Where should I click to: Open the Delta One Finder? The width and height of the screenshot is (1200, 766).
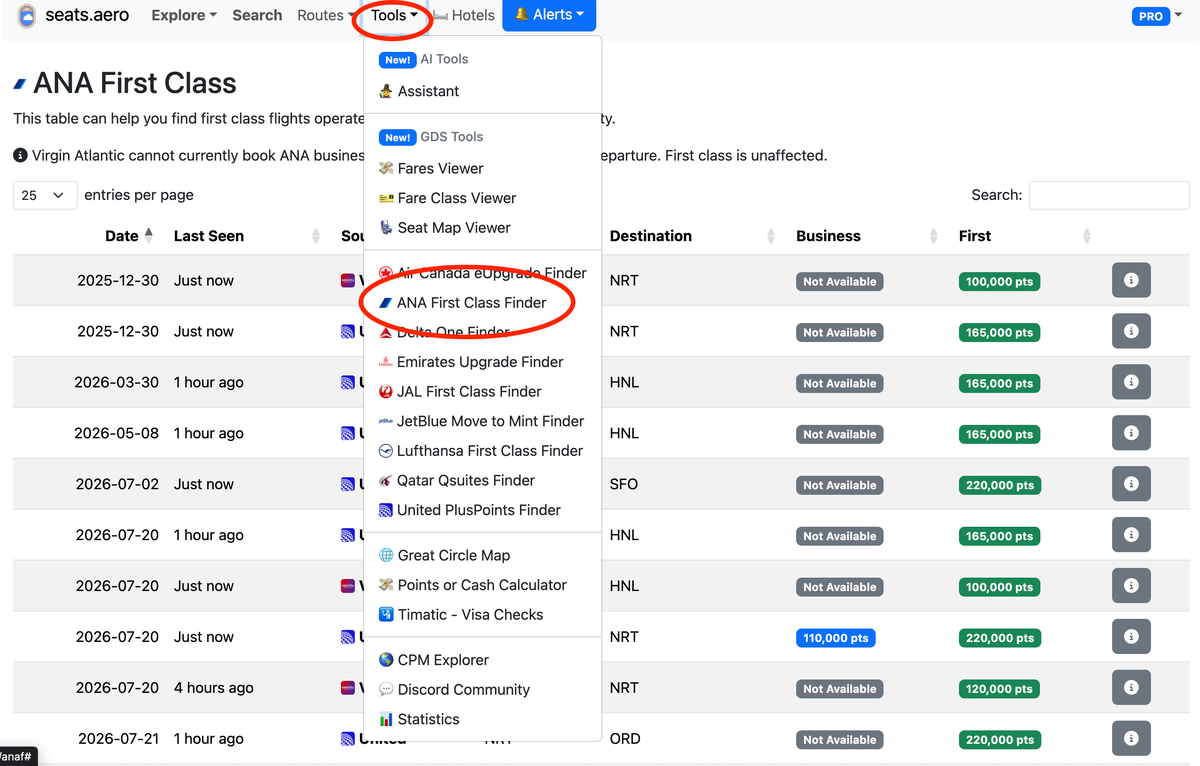[x=444, y=332]
